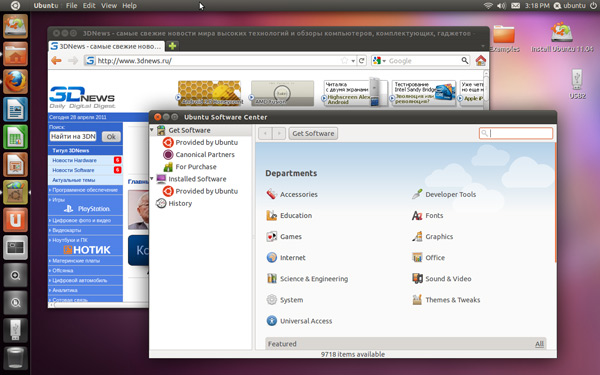This screenshot has width=600, height=375.
Task: Open History in Software Center sidebar
Action: [174, 203]
